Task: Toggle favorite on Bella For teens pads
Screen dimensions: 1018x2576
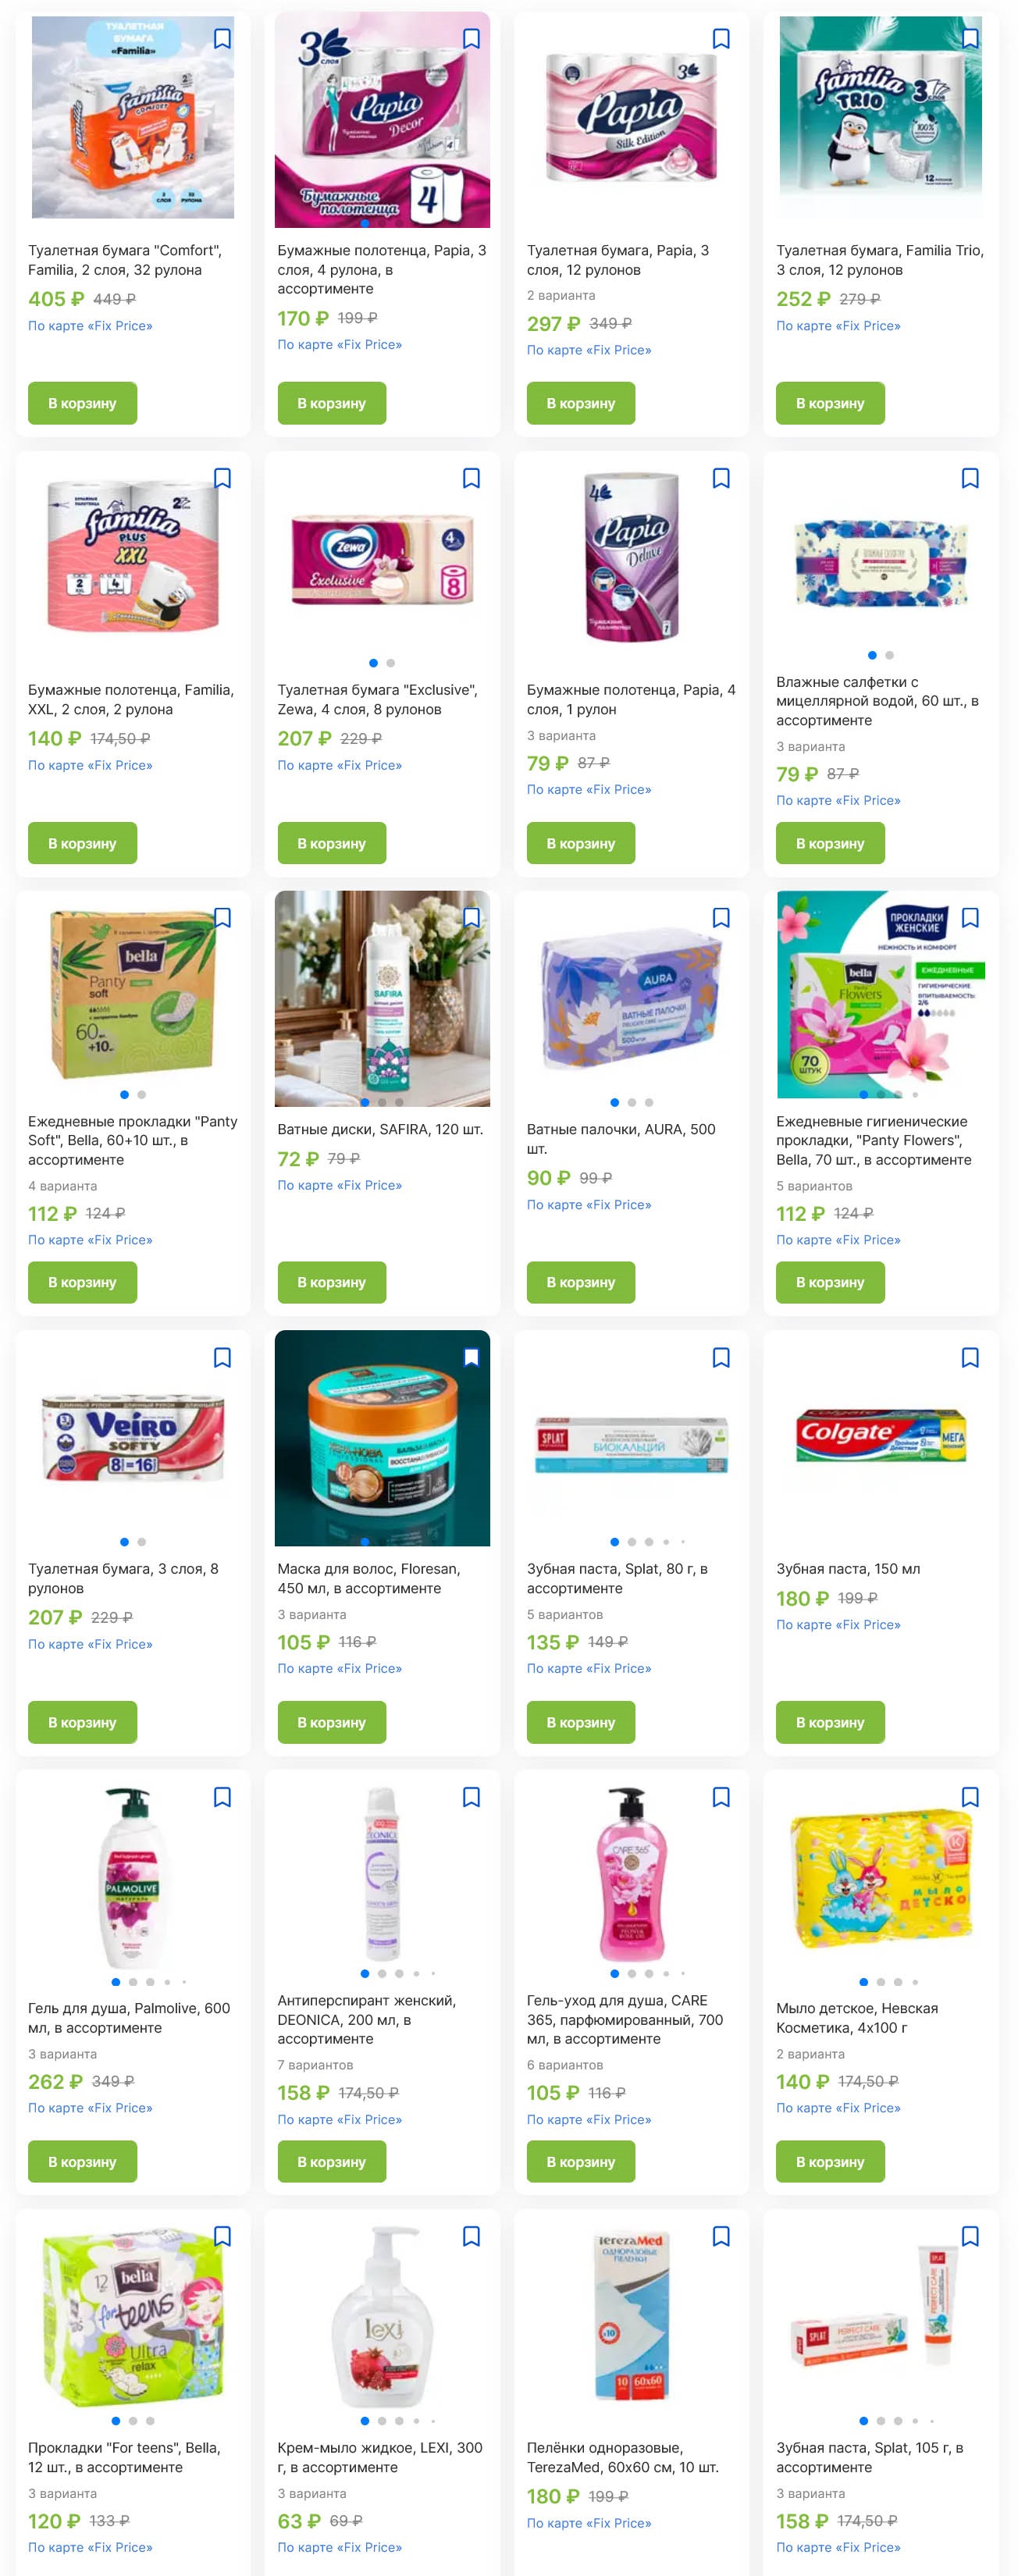Action: pyautogui.click(x=222, y=2237)
